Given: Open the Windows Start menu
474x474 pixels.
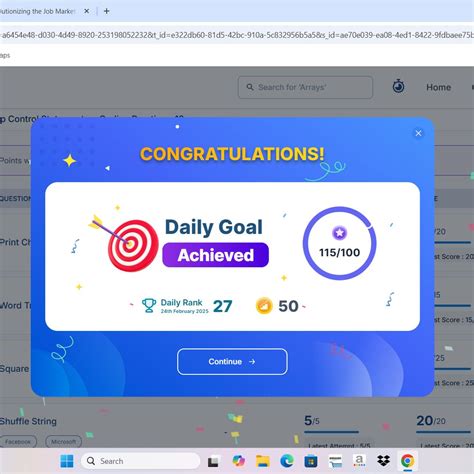Looking at the screenshot, I should click(67, 461).
